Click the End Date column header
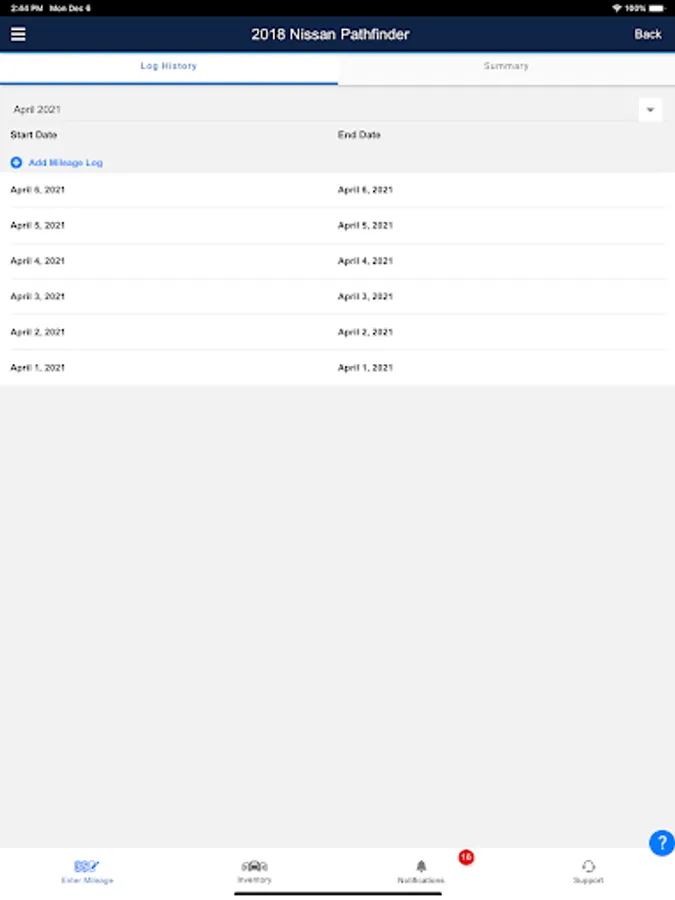The width and height of the screenshot is (675, 900). [359, 135]
